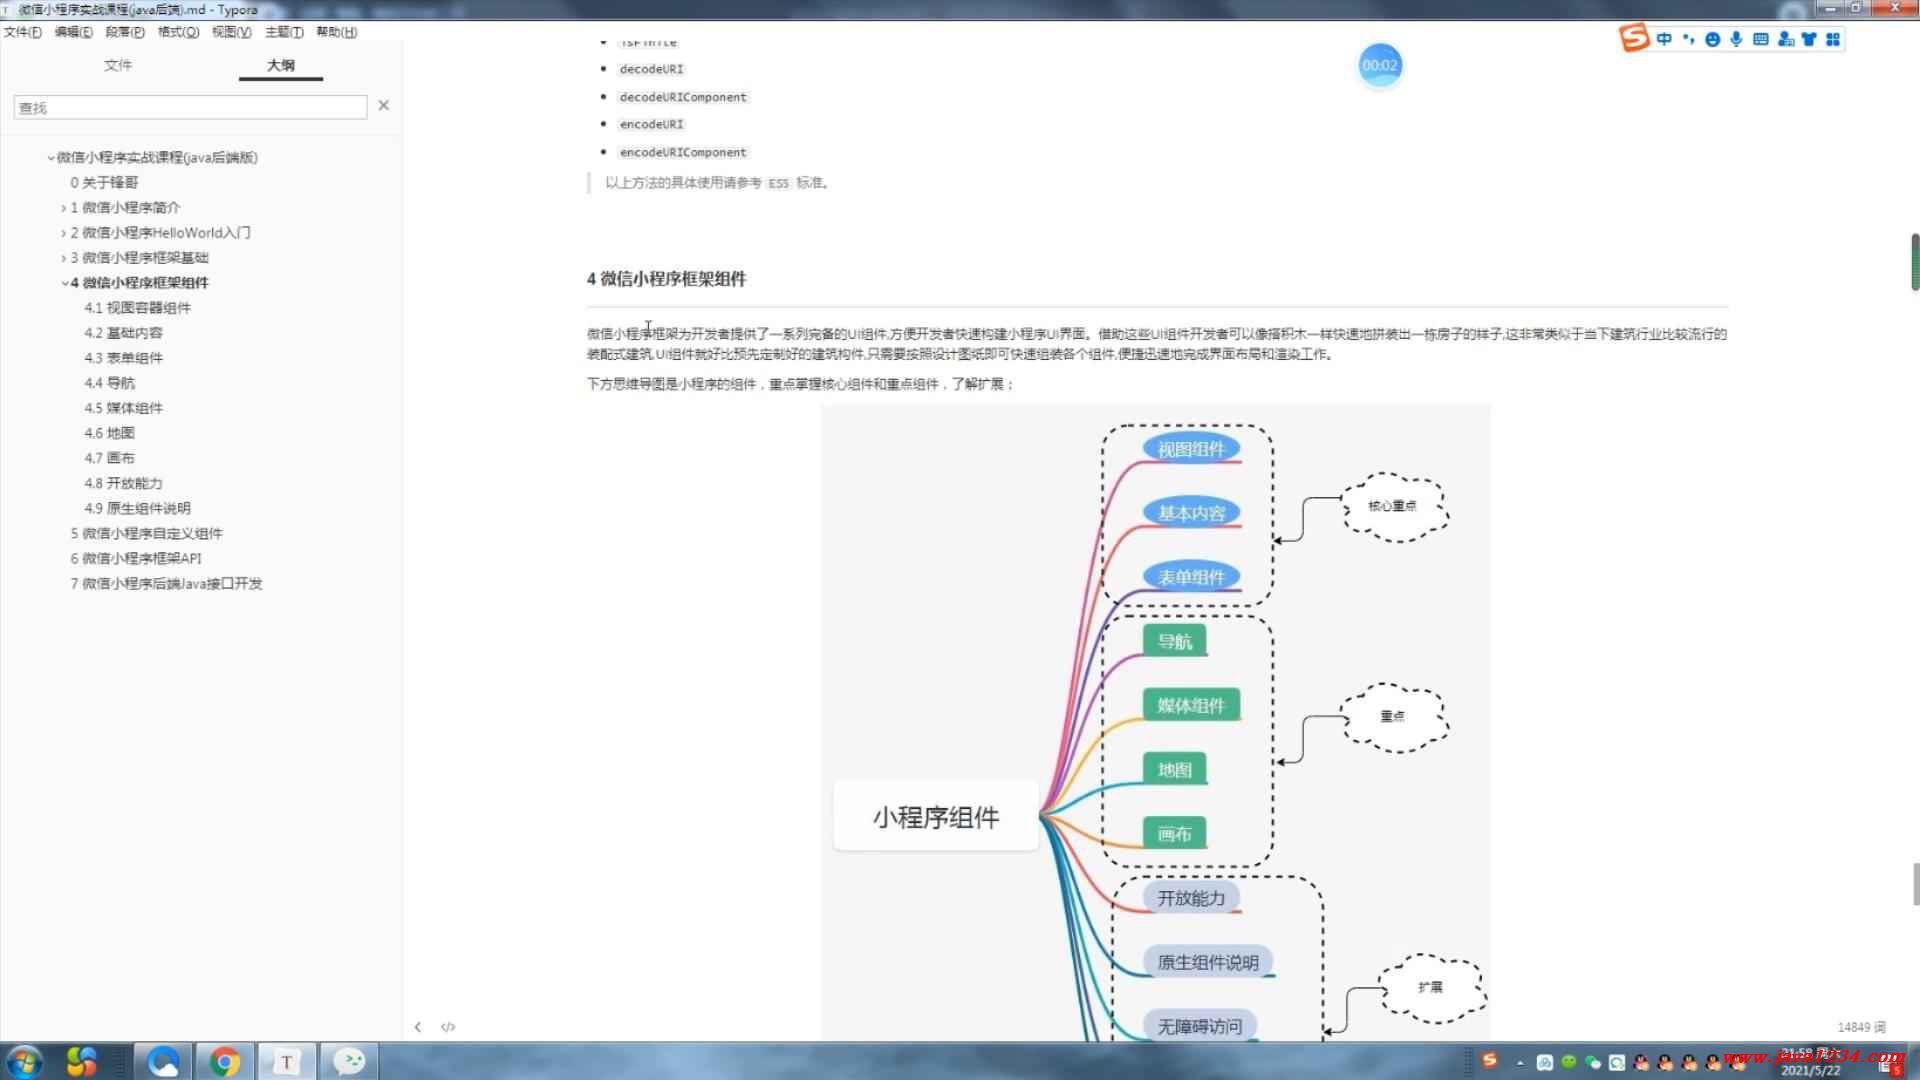
Task: Collapse outline section 4 框架组件
Action: point(65,283)
